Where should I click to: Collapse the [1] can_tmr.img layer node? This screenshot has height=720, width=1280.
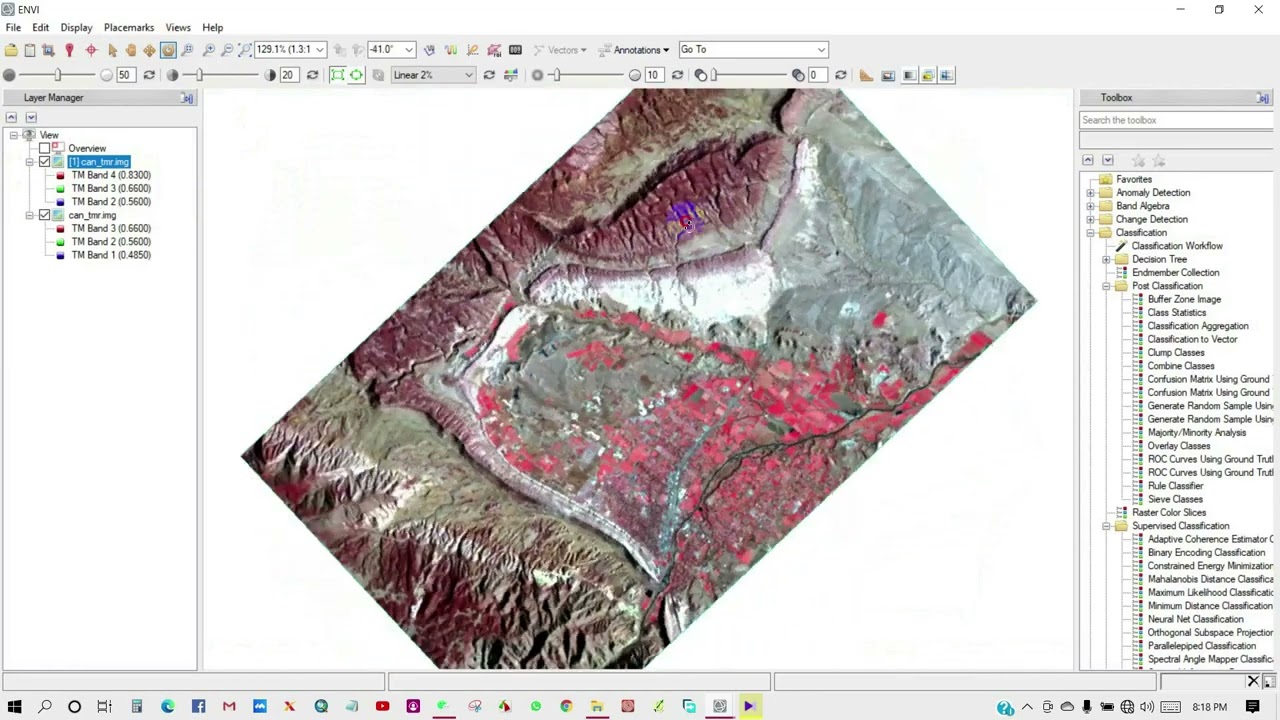30,162
